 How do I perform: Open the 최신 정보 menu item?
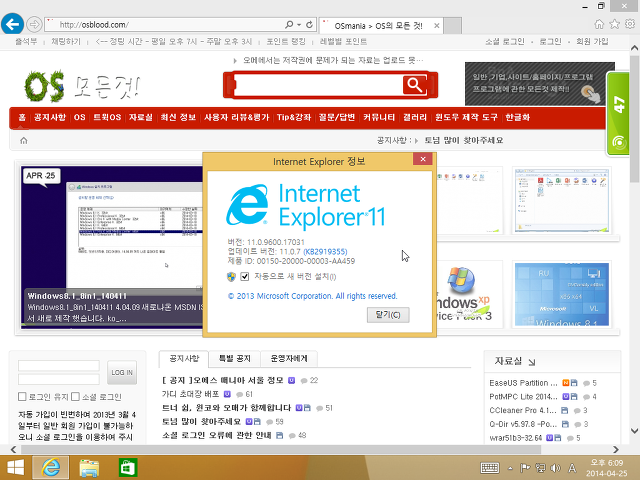178,118
